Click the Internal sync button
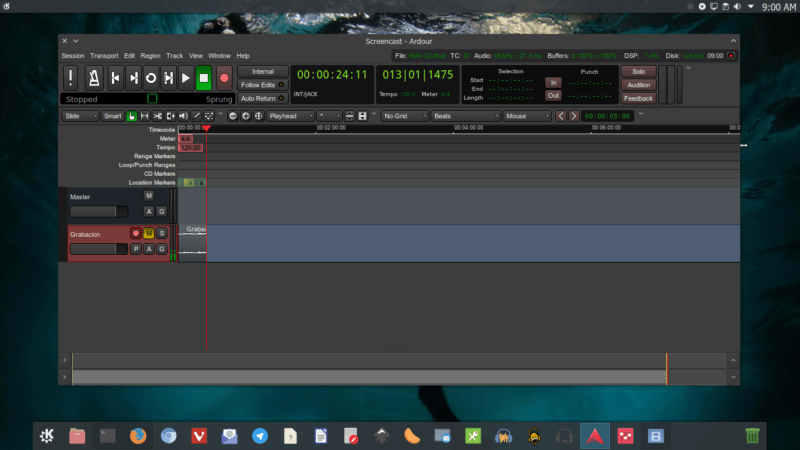Viewport: 800px width, 450px height. pyautogui.click(x=262, y=72)
